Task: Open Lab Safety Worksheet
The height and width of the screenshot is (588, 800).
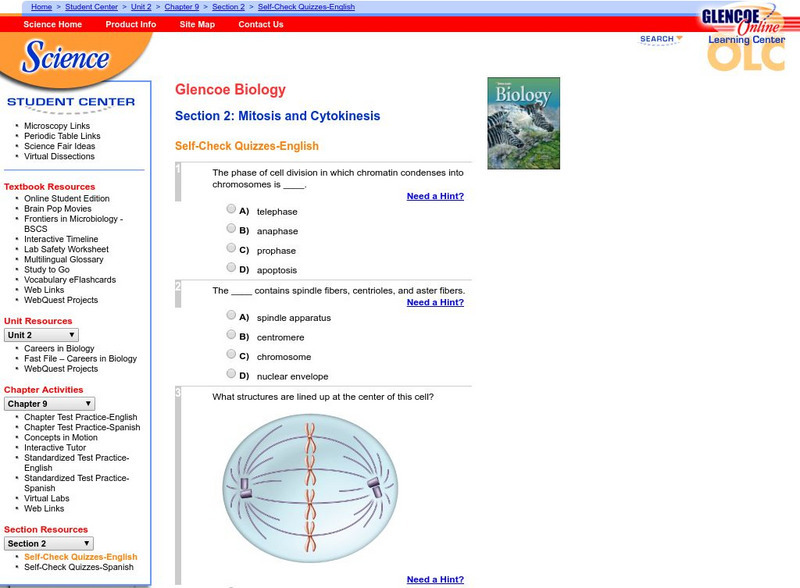Action: click(66, 249)
